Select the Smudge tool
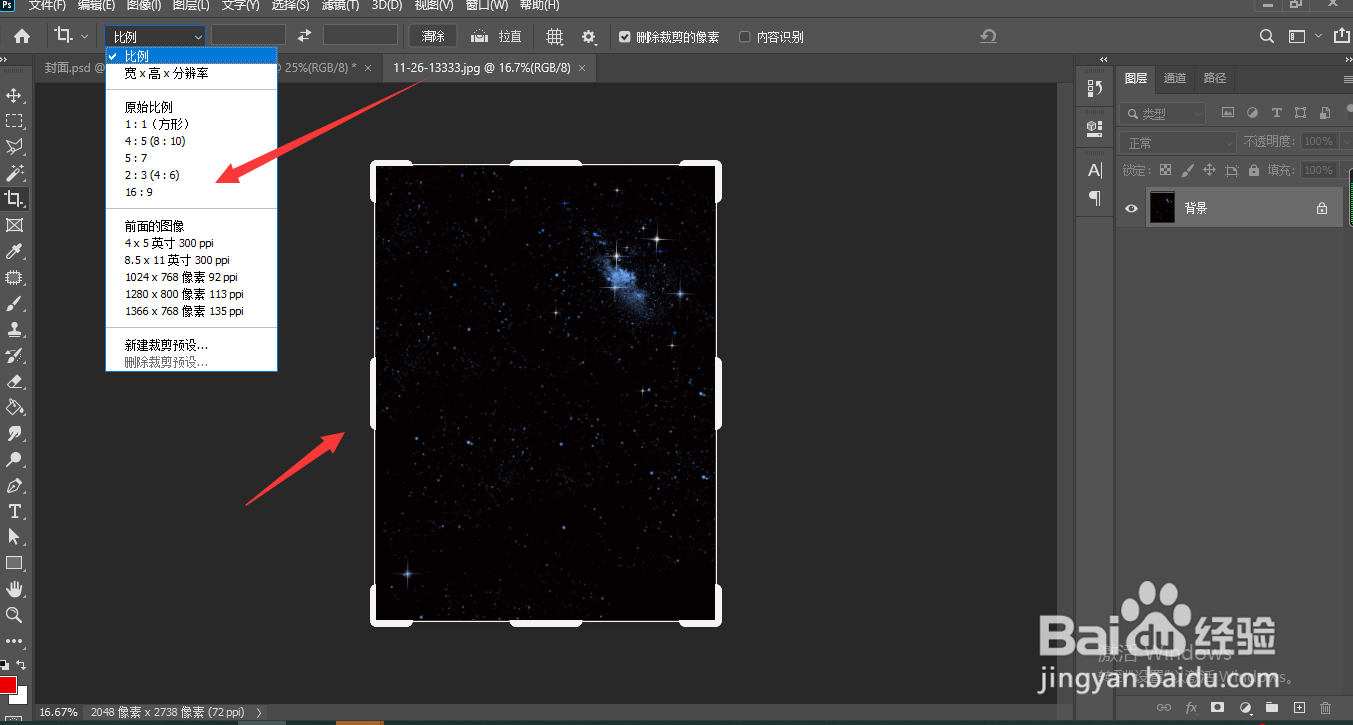The height and width of the screenshot is (725, 1353). click(x=14, y=433)
